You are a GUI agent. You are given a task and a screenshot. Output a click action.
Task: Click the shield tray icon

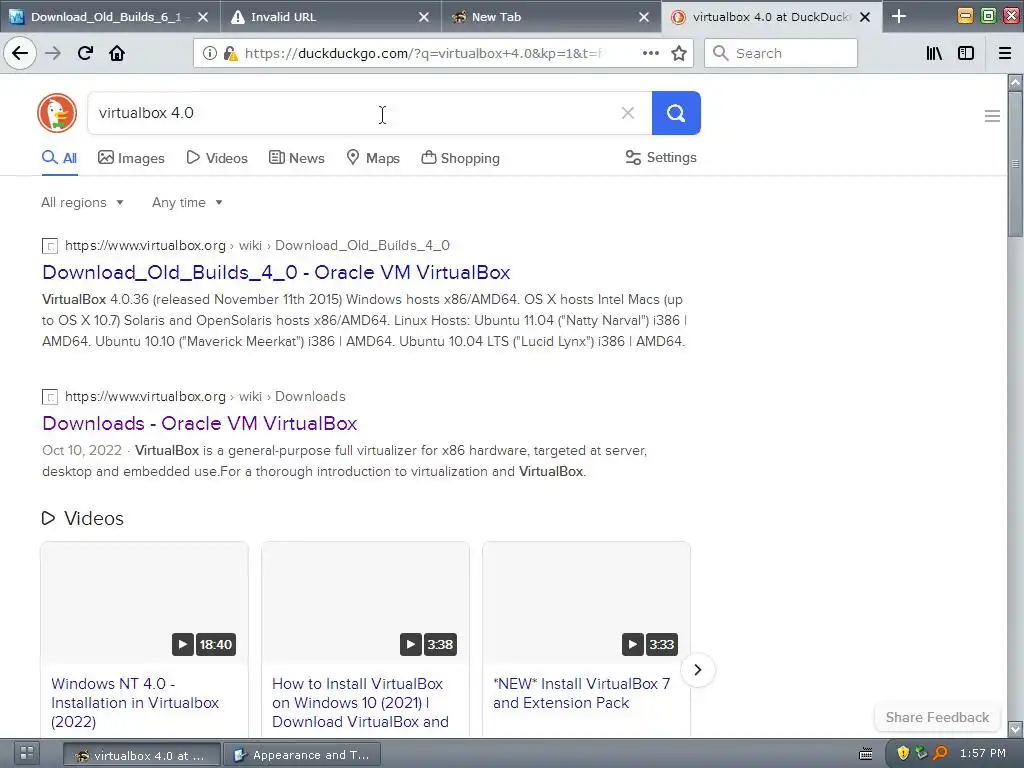coord(903,753)
